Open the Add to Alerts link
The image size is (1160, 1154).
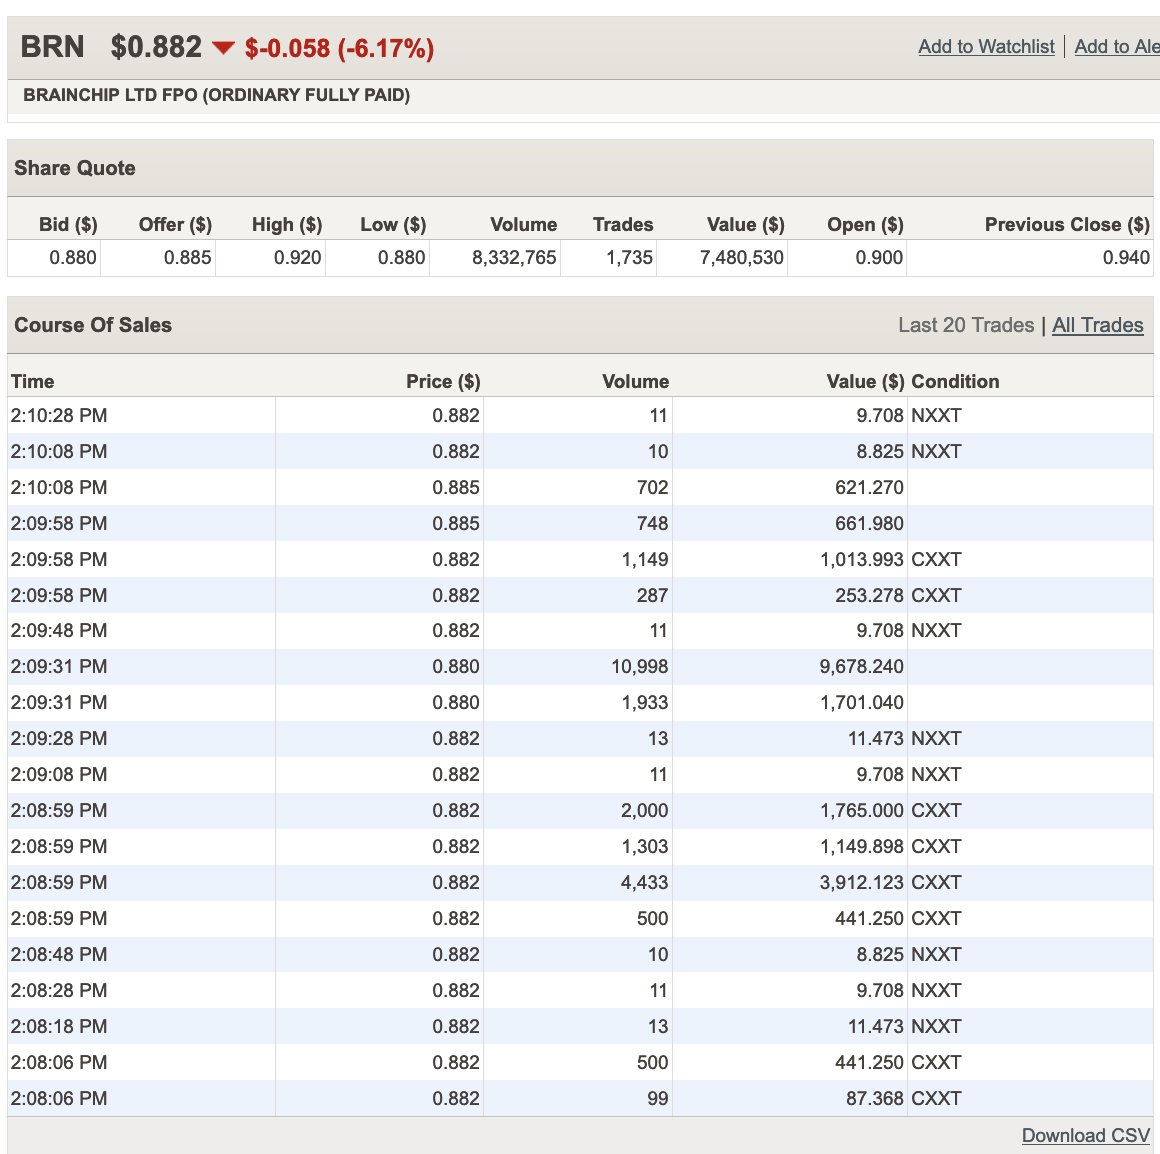(x=1116, y=47)
